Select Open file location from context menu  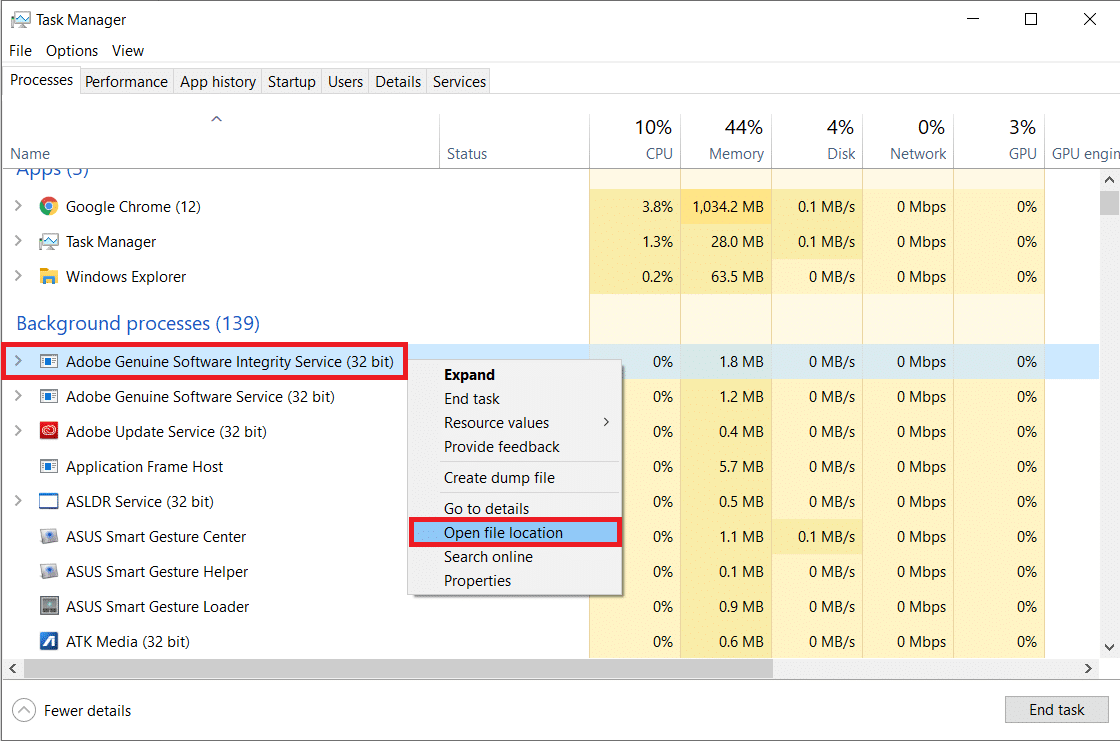click(503, 533)
